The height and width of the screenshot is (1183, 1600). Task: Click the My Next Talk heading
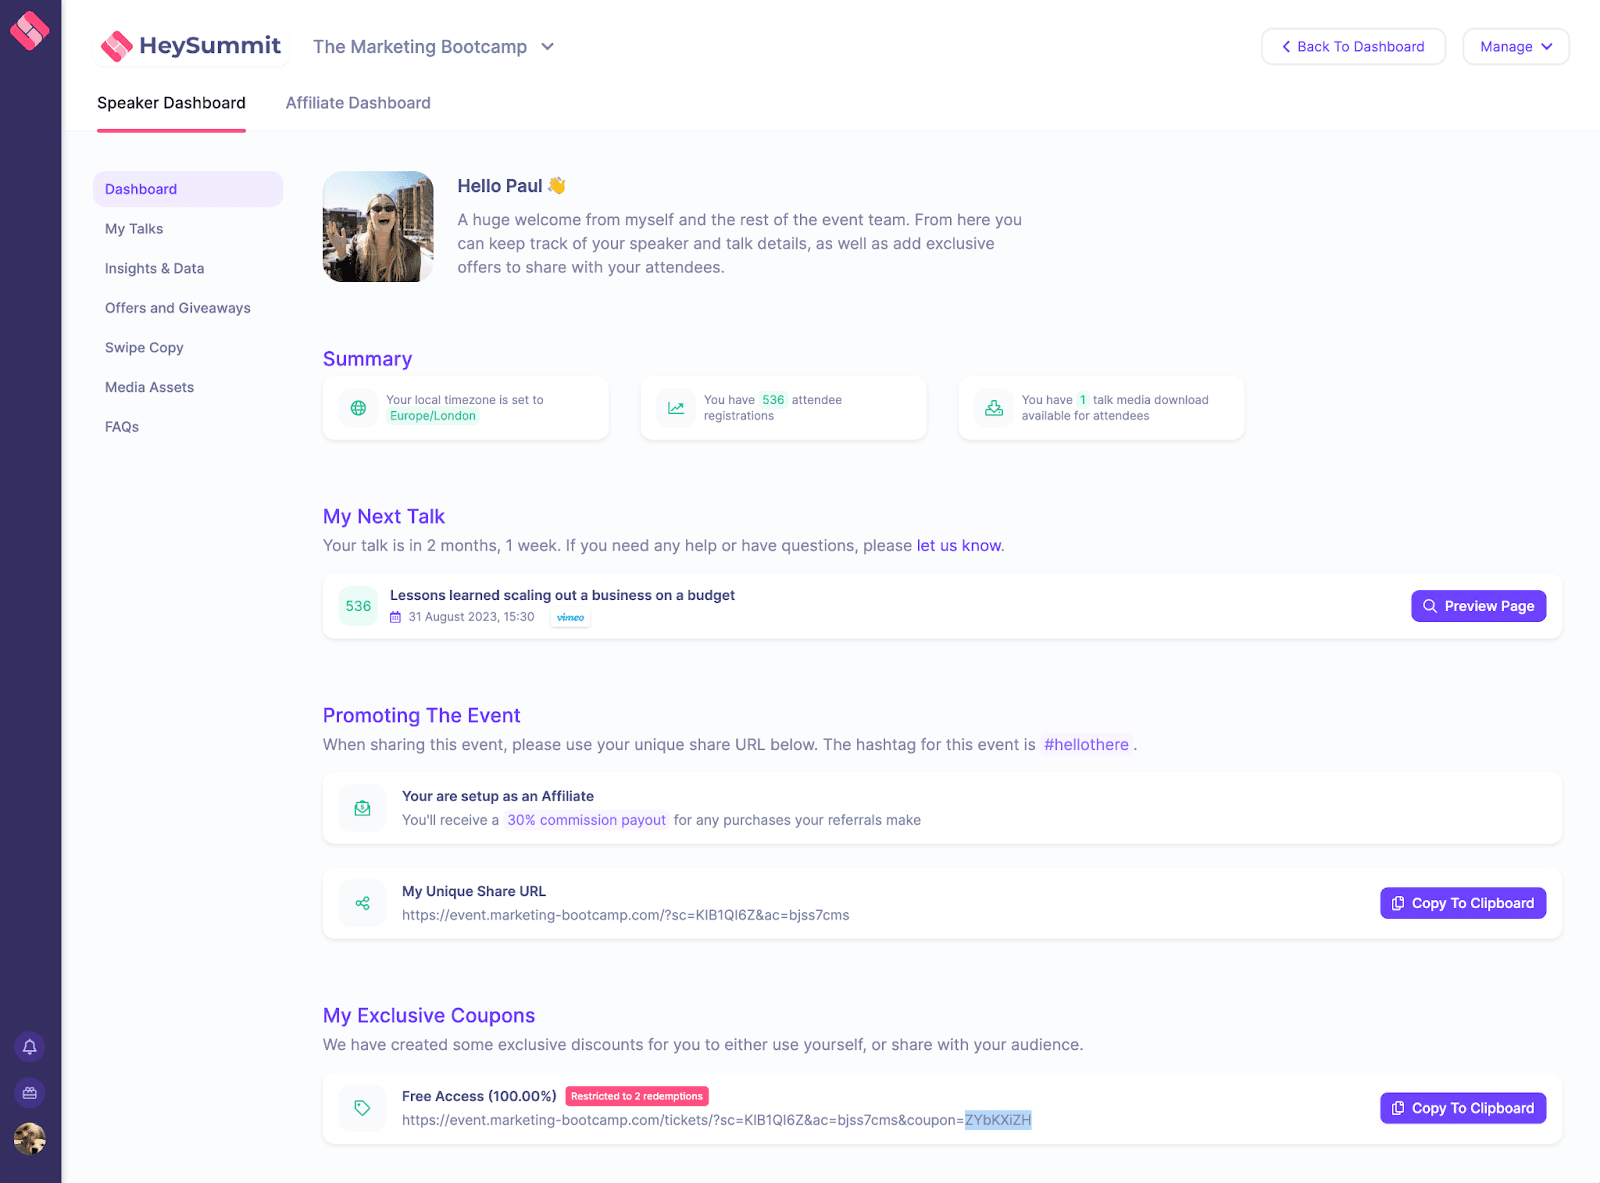point(384,517)
